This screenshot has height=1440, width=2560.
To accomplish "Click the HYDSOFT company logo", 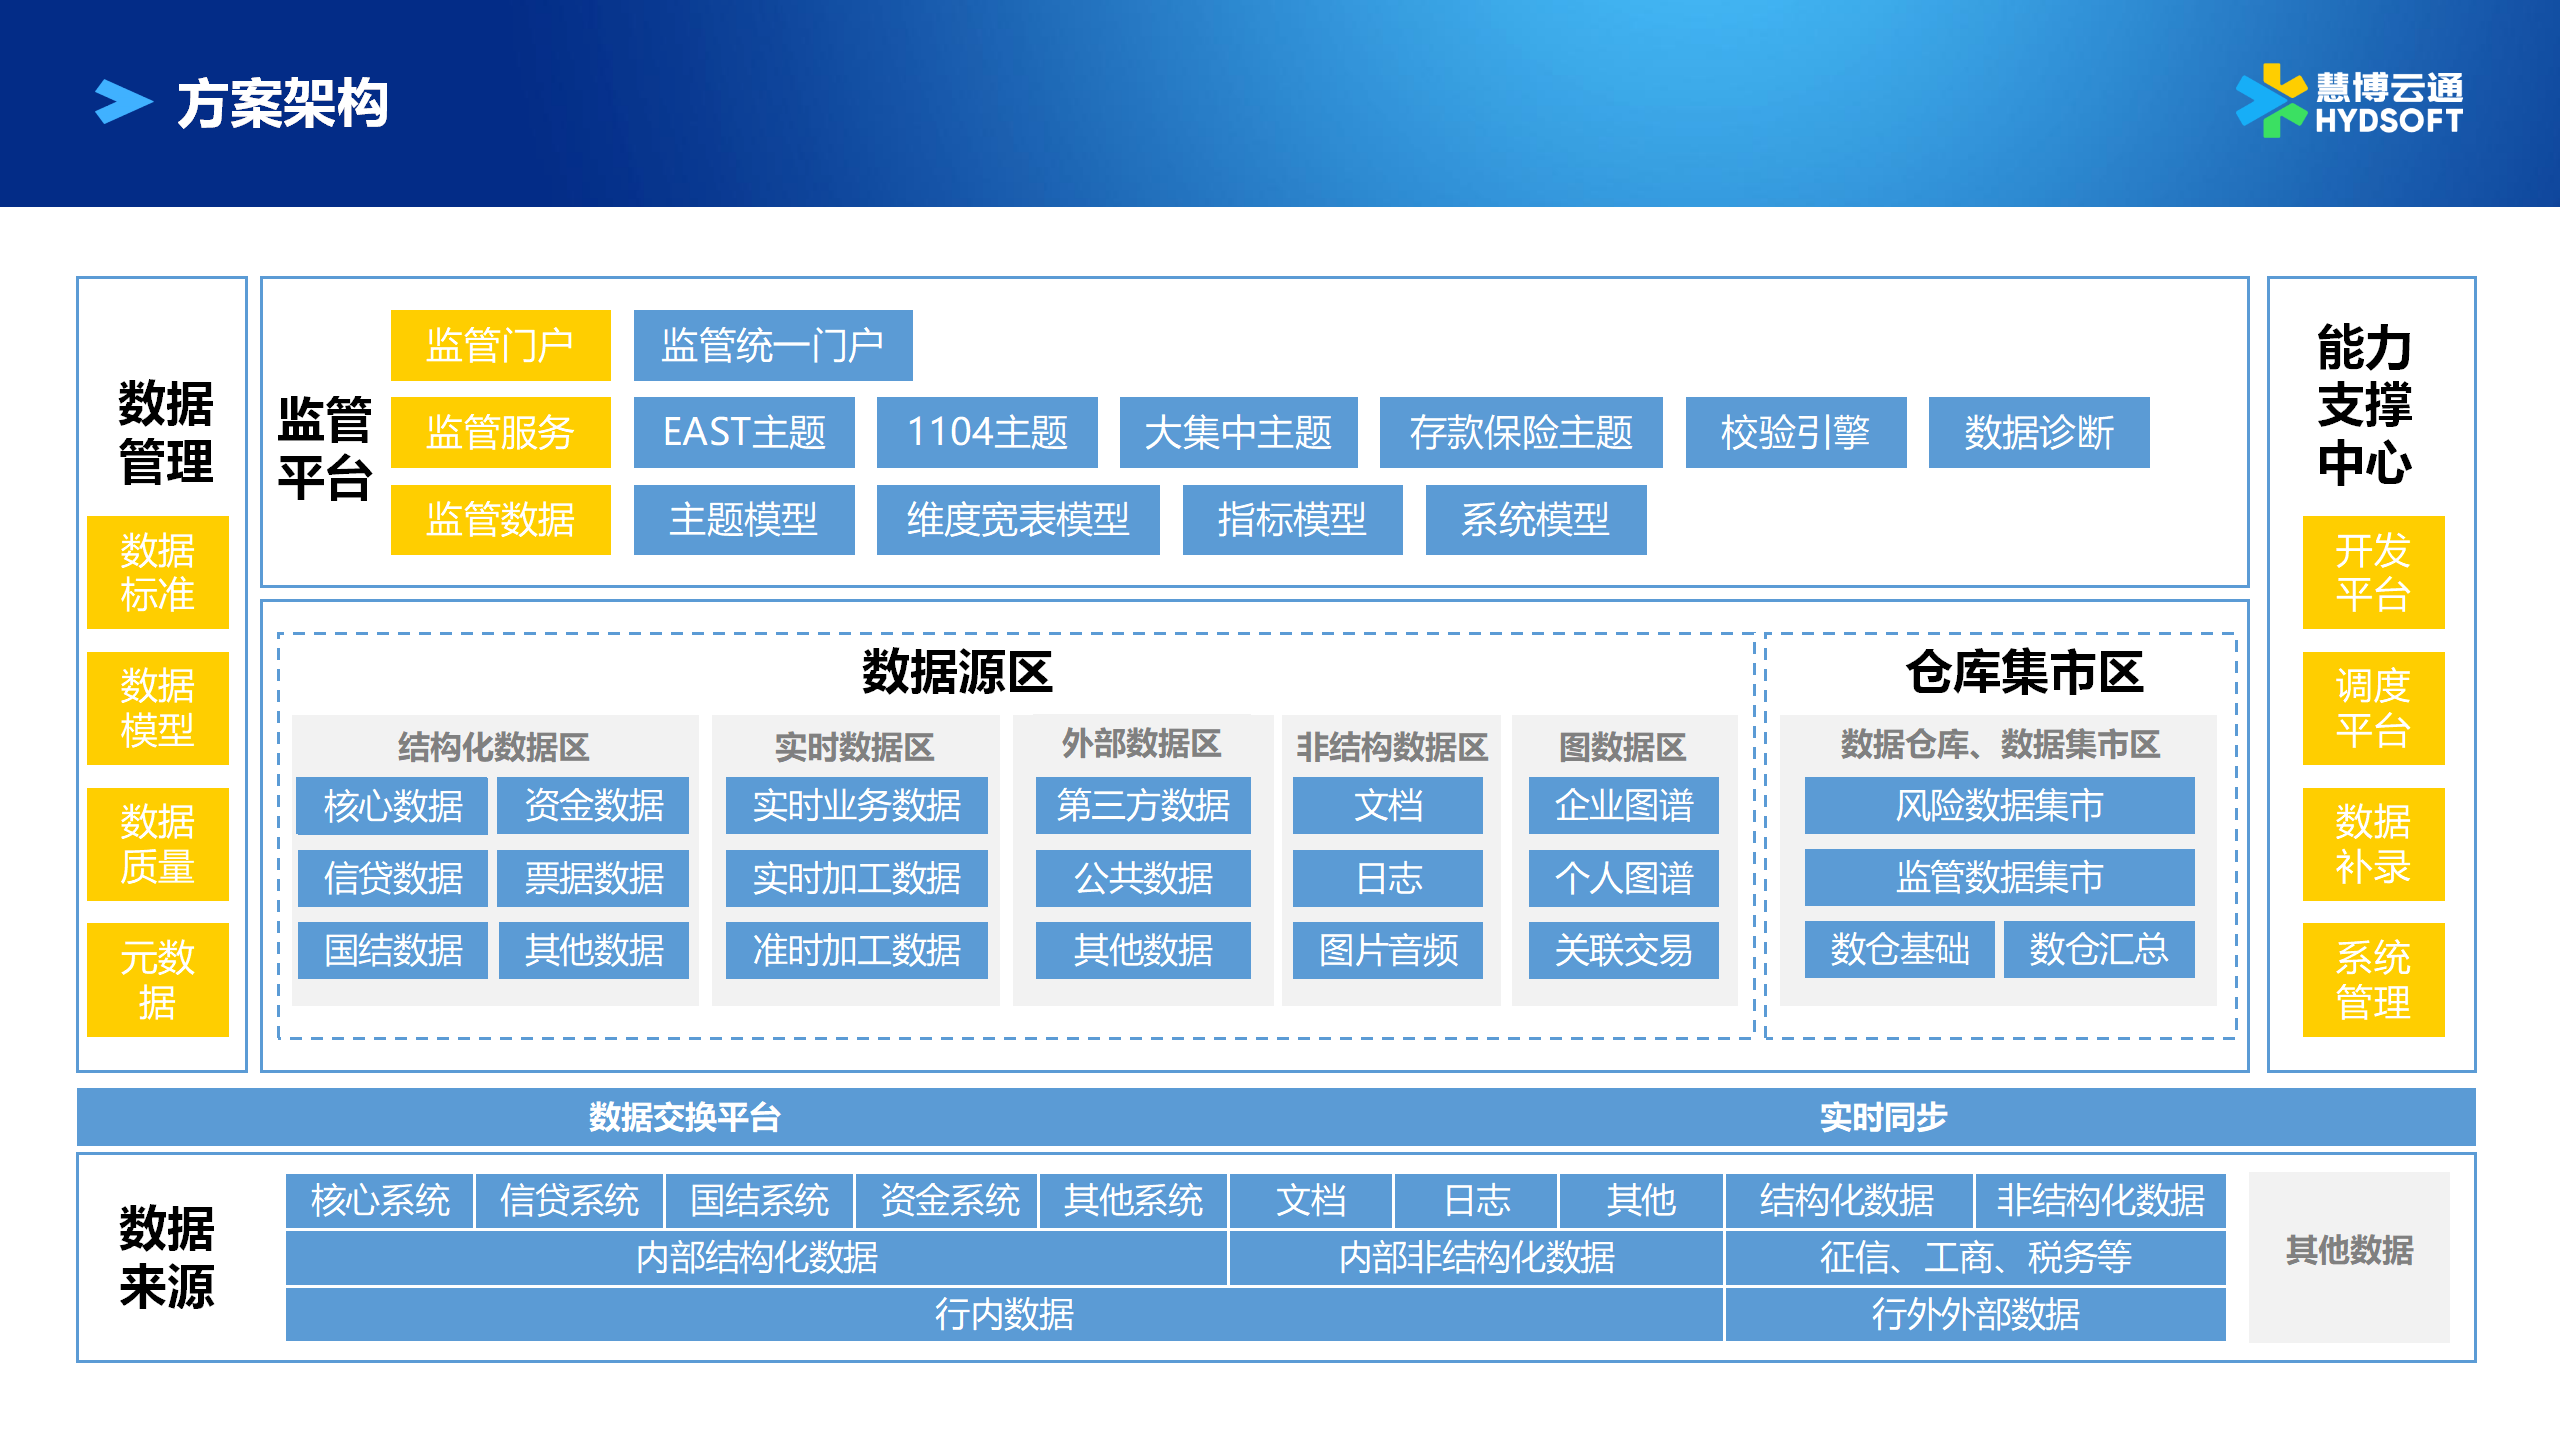I will 2349,102.
